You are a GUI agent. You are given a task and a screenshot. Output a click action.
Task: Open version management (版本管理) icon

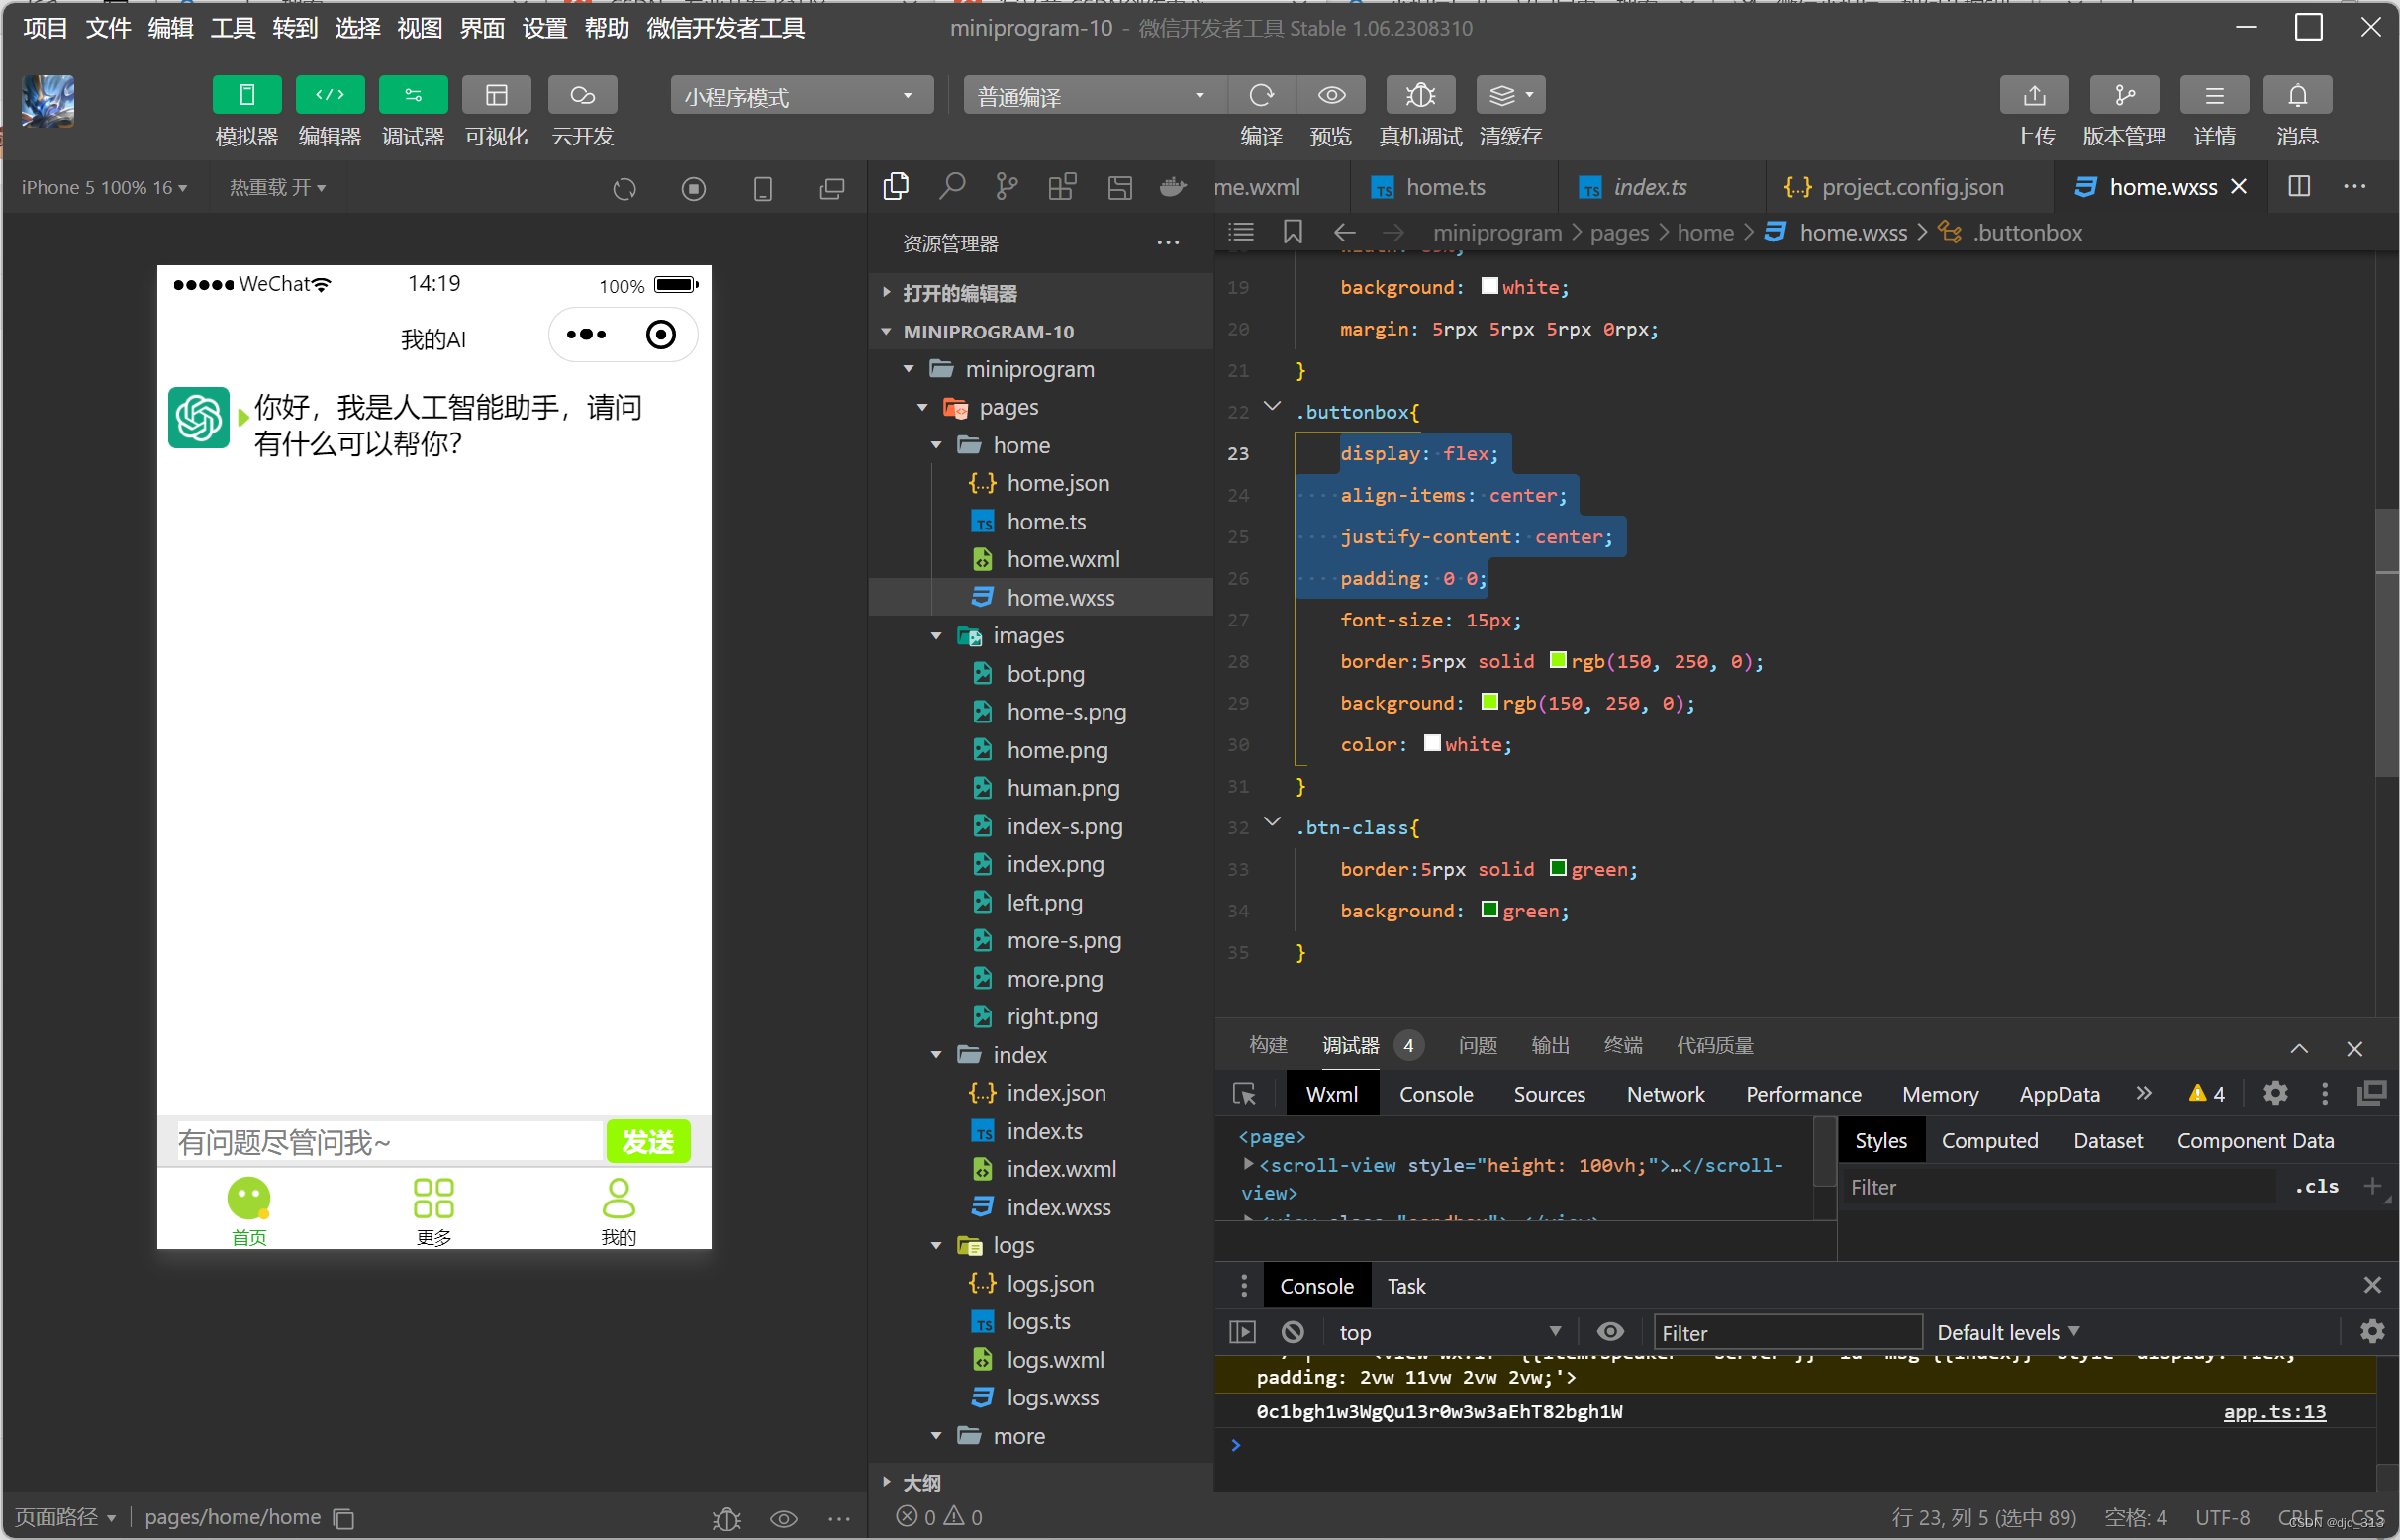click(x=2123, y=96)
